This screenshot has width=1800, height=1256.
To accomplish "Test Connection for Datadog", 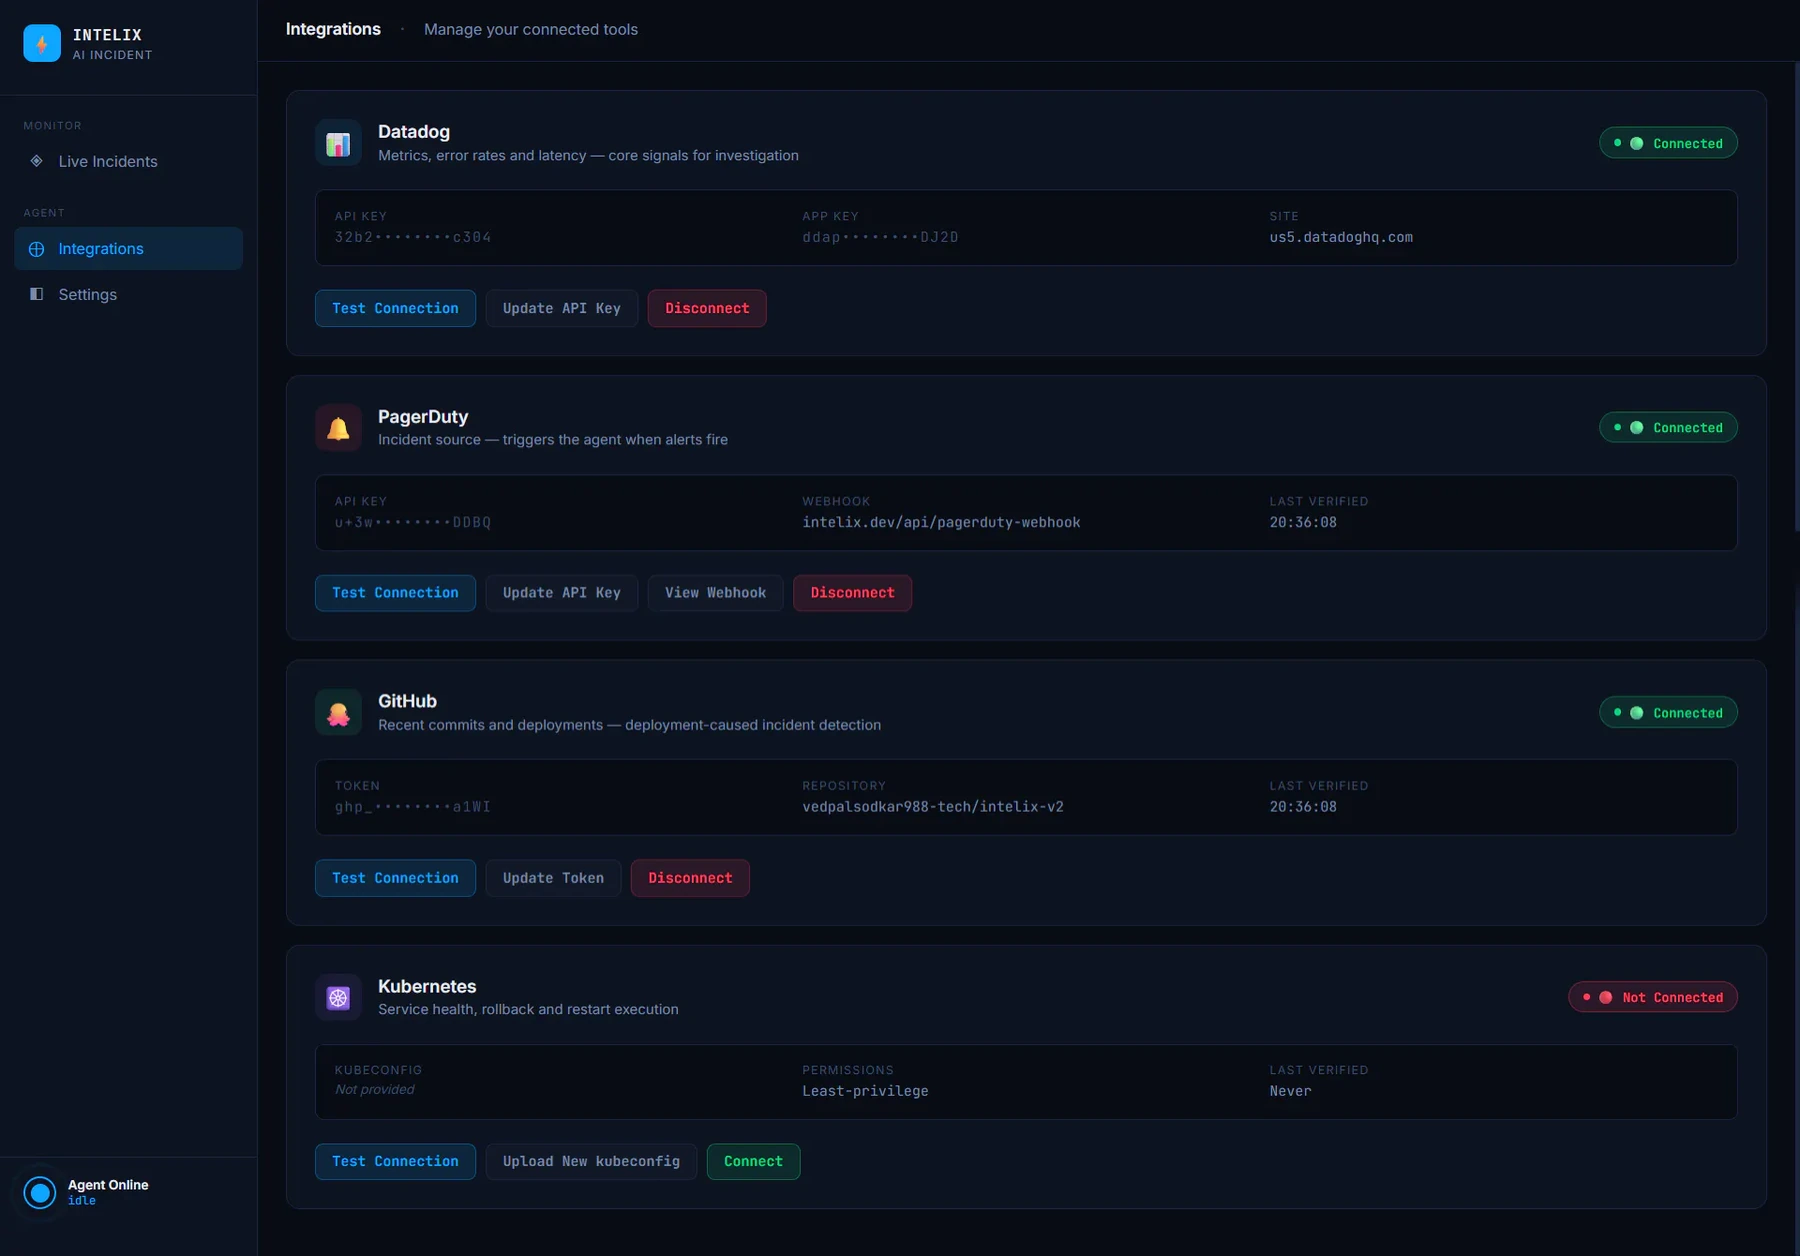I will point(395,308).
